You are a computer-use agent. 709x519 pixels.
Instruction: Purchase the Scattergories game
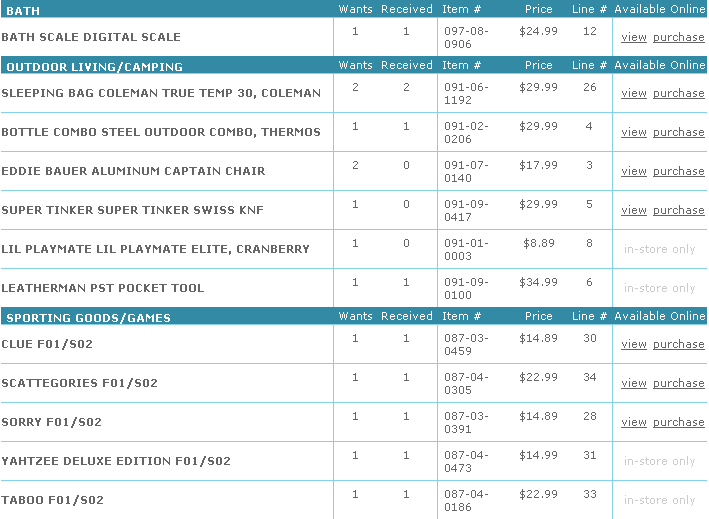(x=678, y=383)
